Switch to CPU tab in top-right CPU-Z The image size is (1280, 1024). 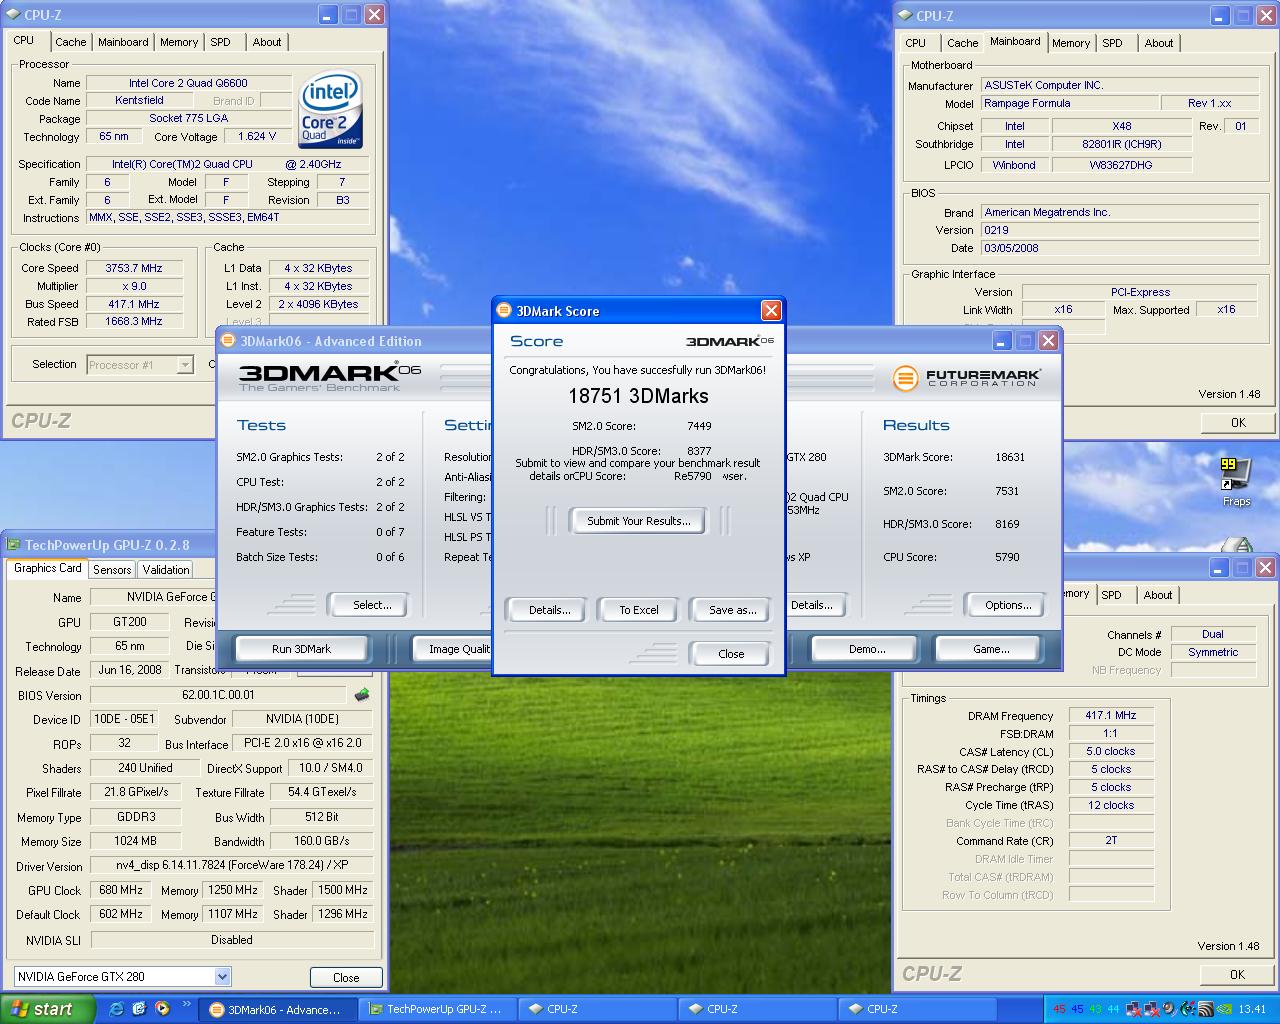pyautogui.click(x=916, y=43)
